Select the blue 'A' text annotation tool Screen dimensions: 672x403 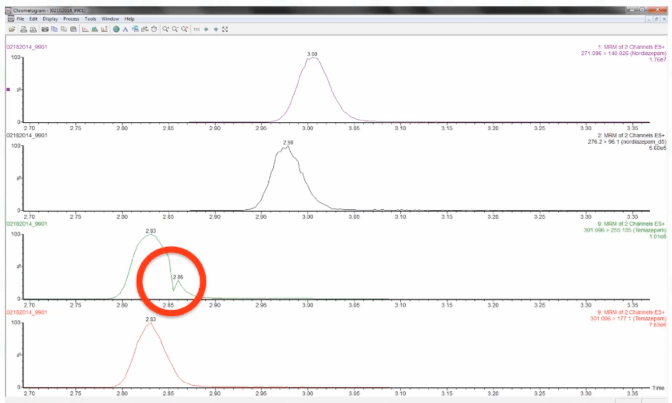click(125, 29)
